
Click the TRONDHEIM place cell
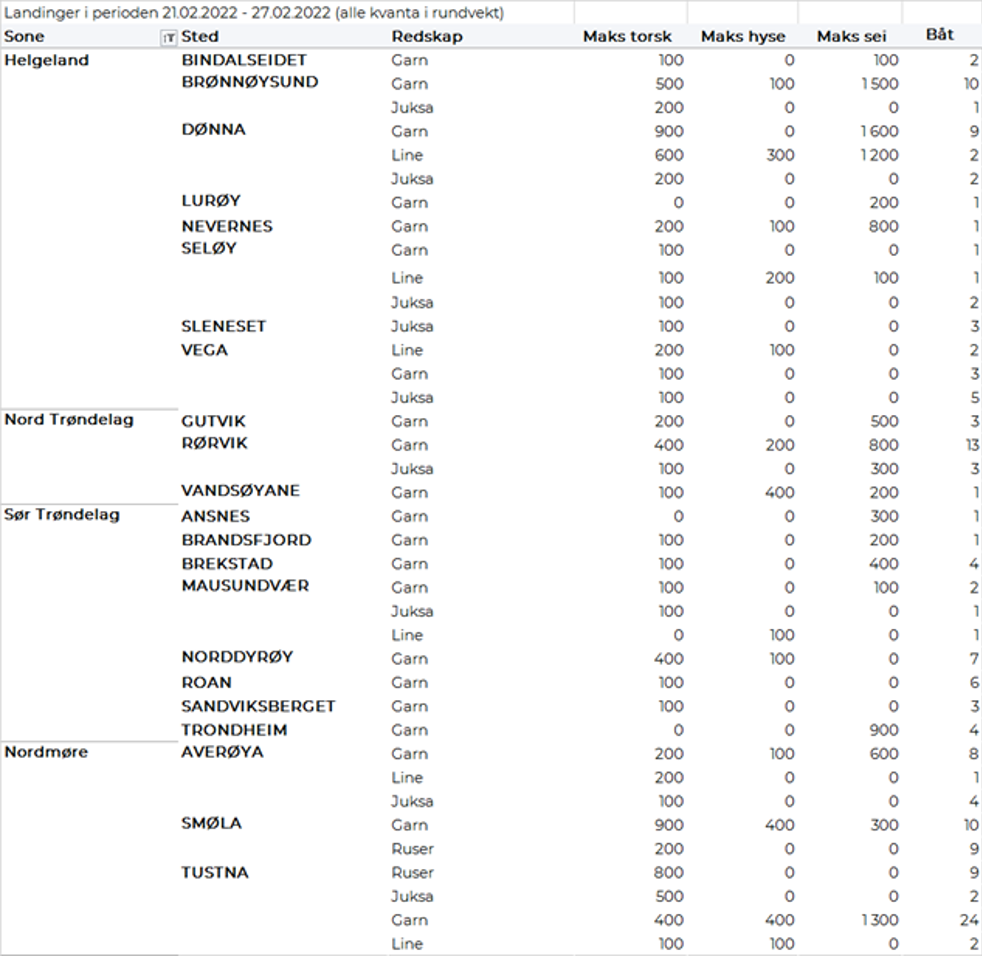point(234,730)
